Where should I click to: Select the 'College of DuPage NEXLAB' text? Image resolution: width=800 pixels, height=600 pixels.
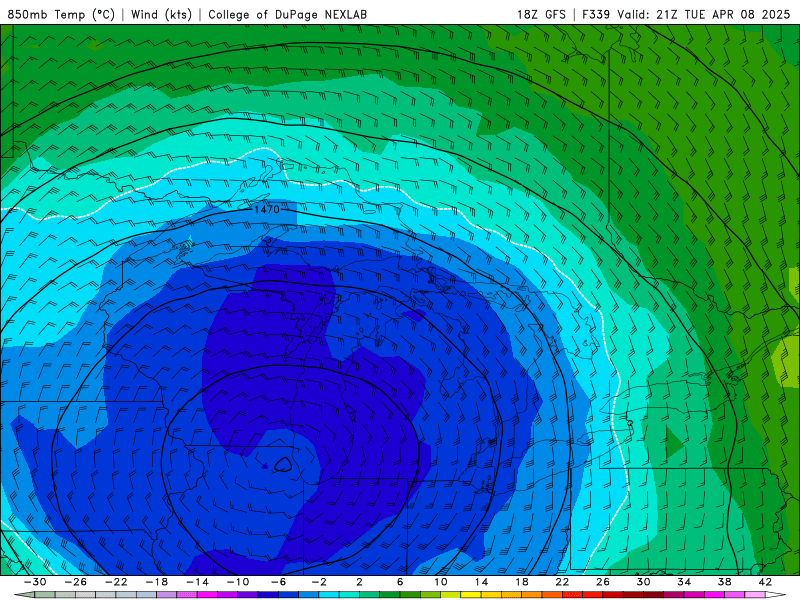(287, 14)
